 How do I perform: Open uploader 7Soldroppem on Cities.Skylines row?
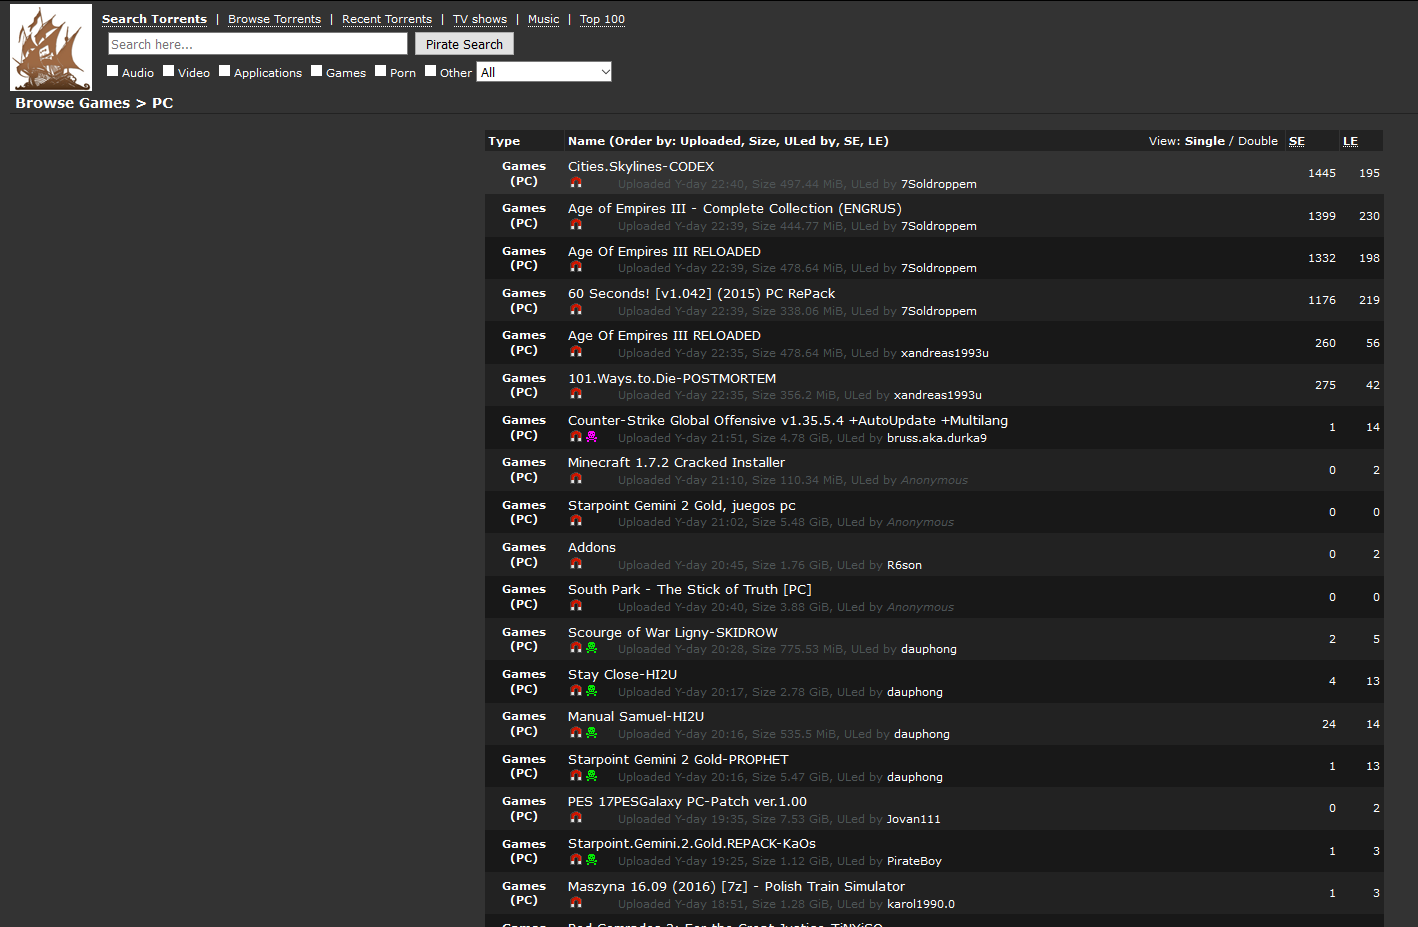[939, 184]
